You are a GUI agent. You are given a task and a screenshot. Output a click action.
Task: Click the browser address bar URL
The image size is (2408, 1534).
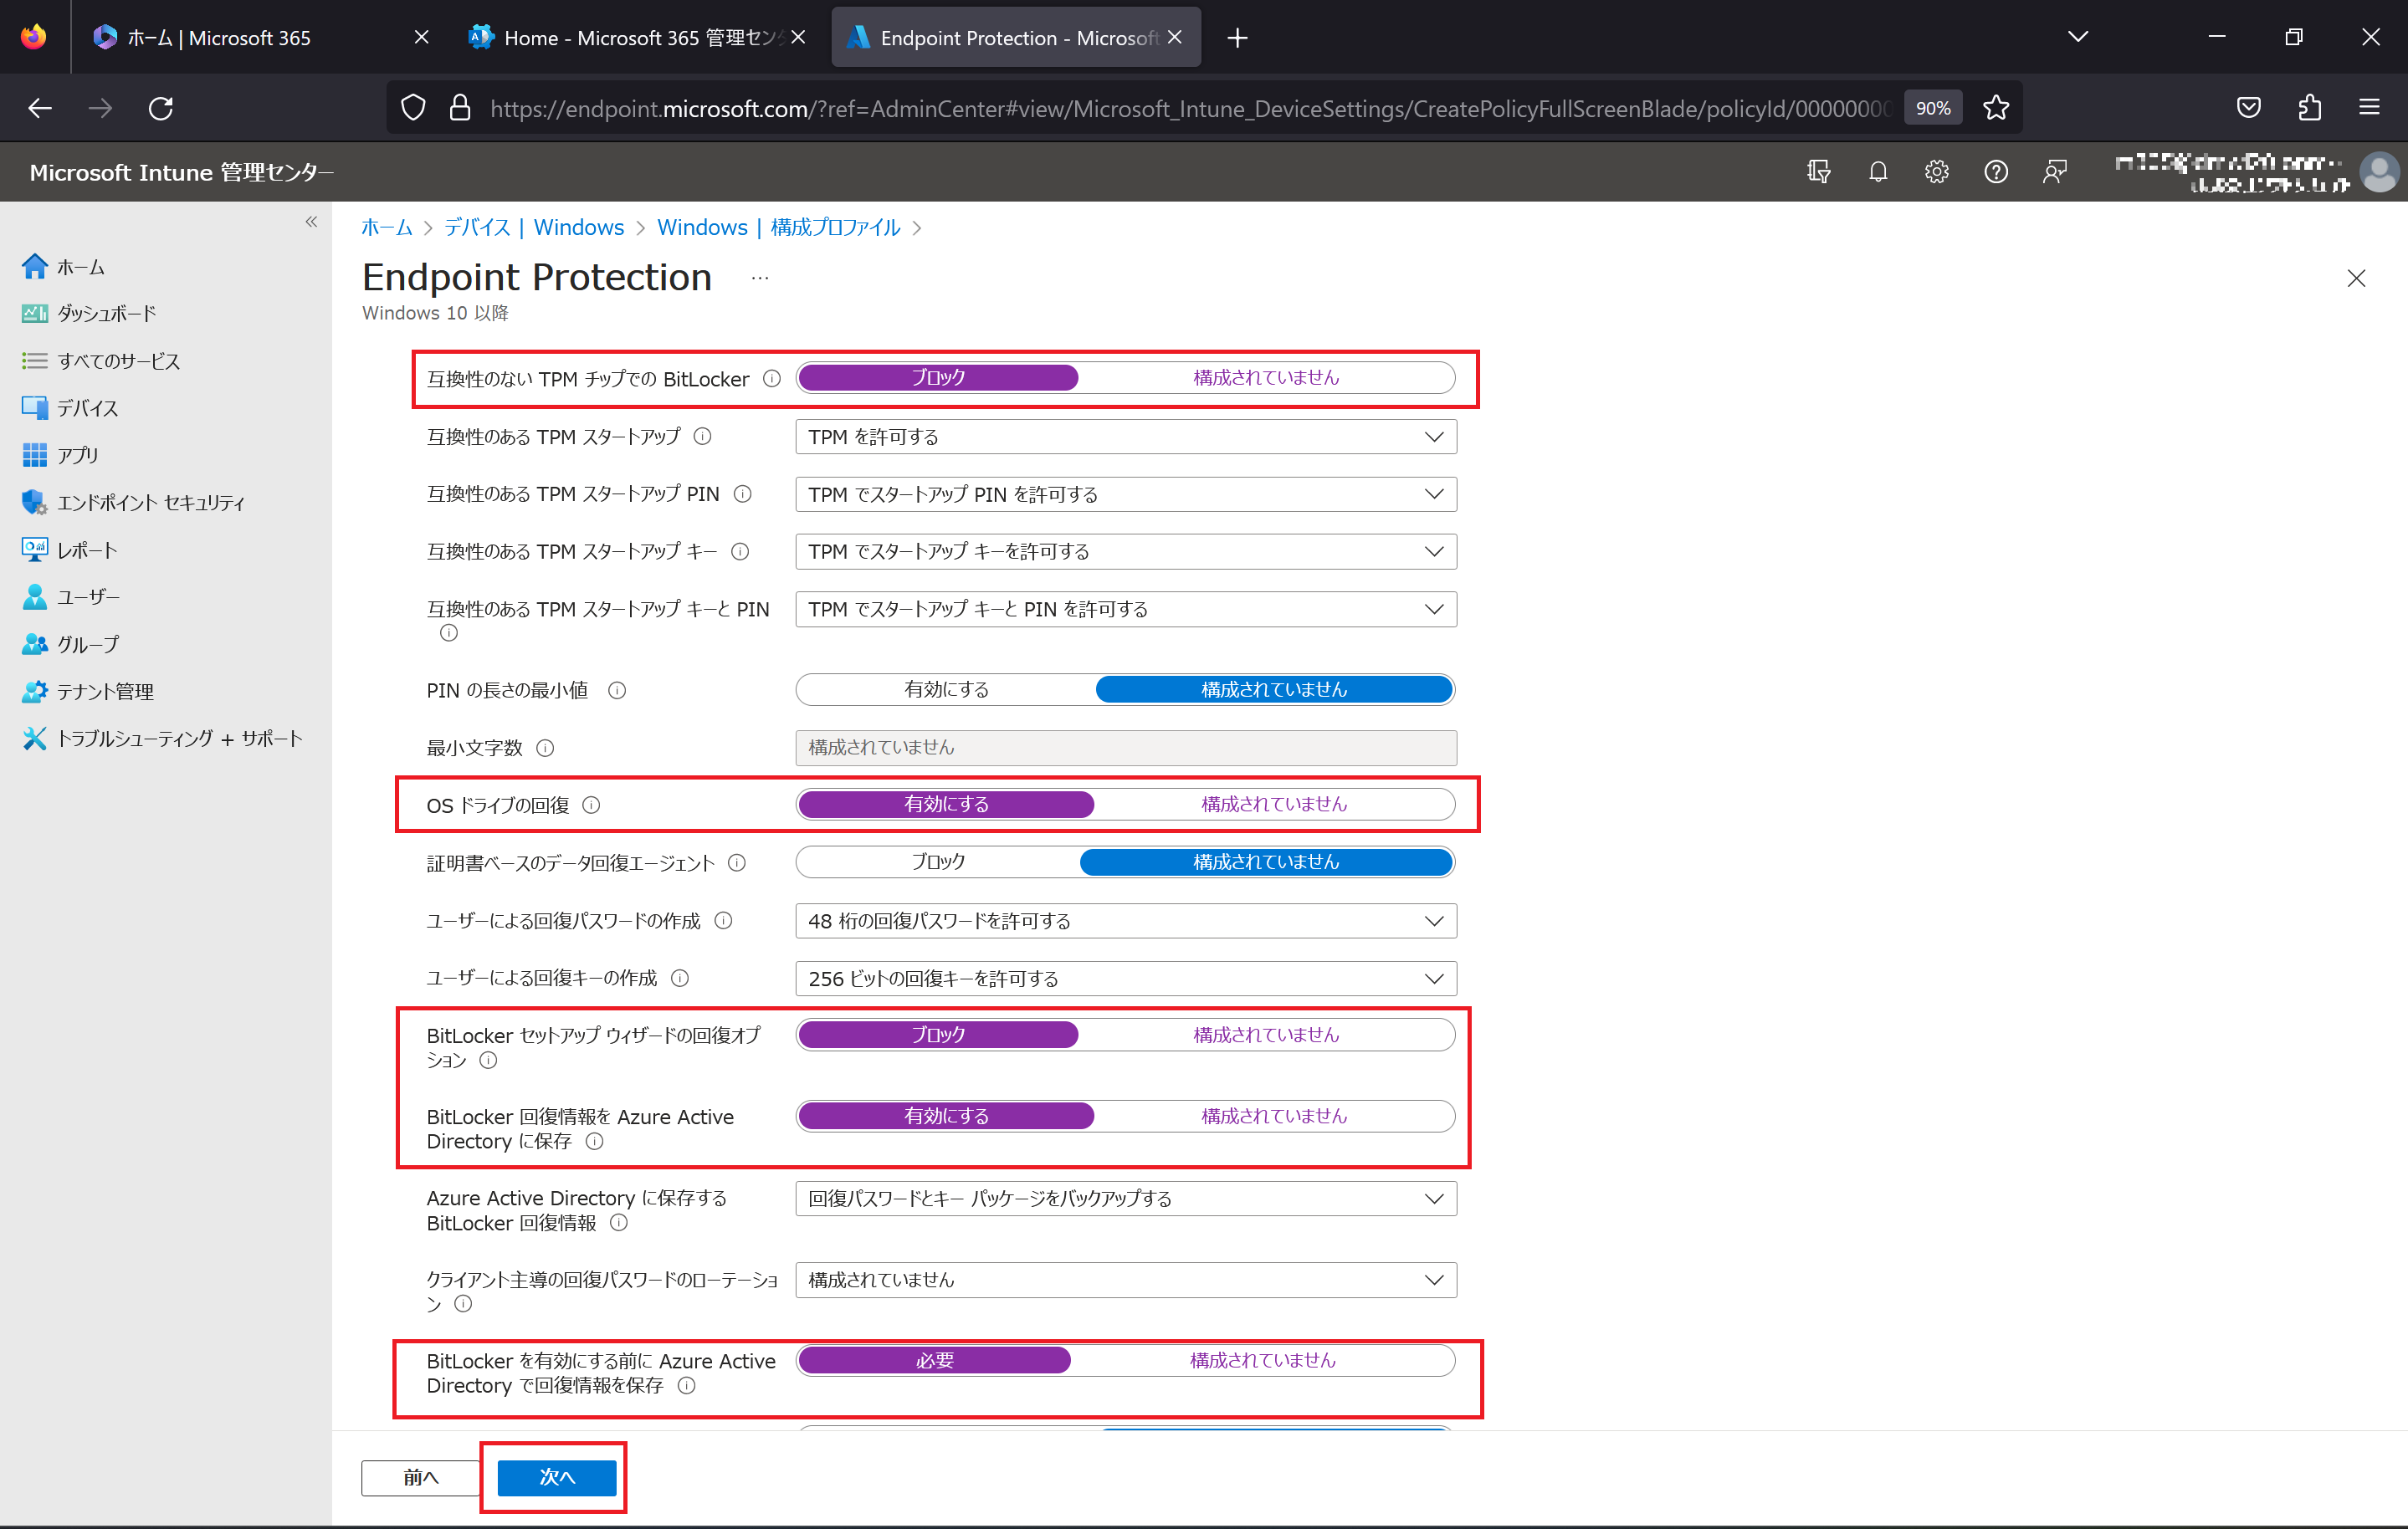pyautogui.click(x=1190, y=108)
